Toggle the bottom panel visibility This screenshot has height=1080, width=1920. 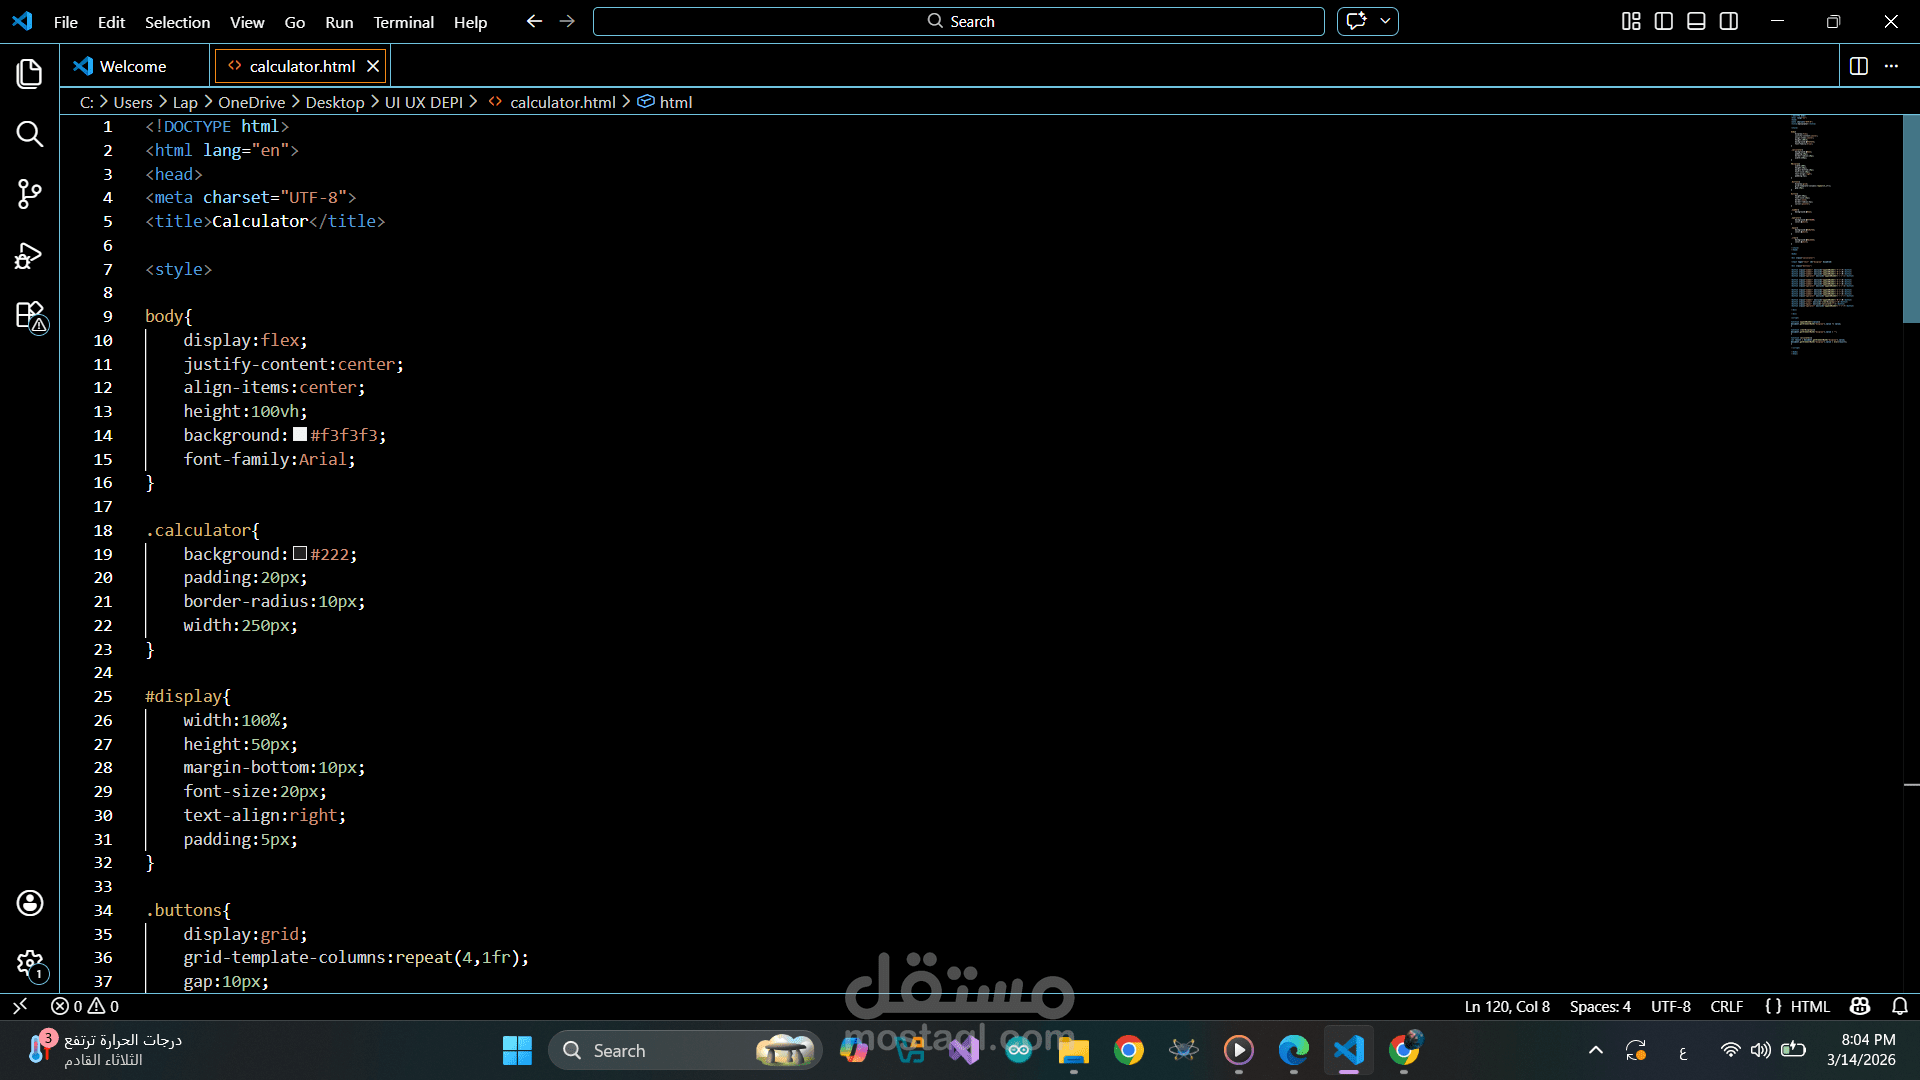click(1696, 21)
